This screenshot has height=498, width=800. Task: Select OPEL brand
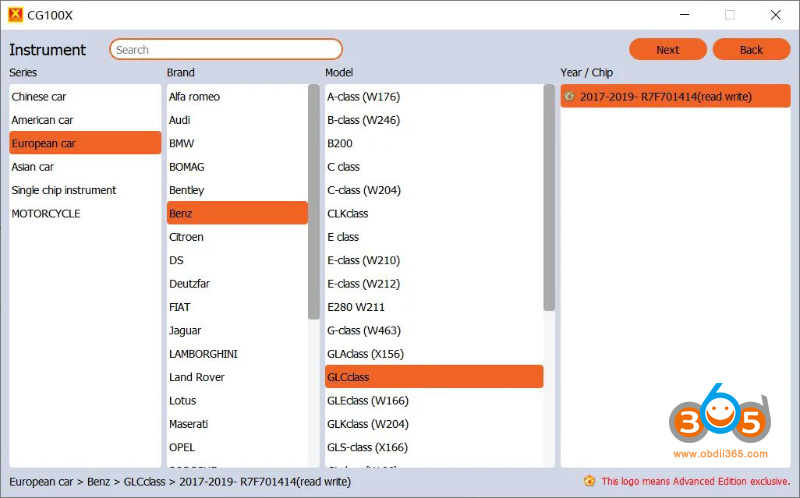pyautogui.click(x=237, y=447)
